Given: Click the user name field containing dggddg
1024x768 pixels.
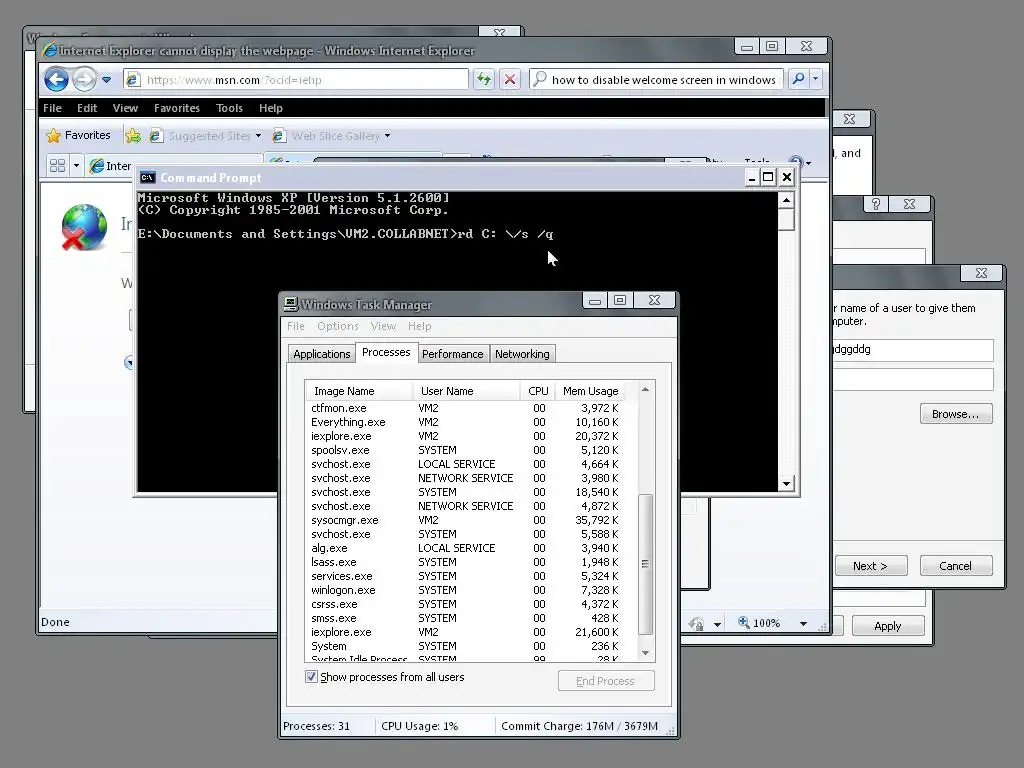Looking at the screenshot, I should (x=913, y=349).
